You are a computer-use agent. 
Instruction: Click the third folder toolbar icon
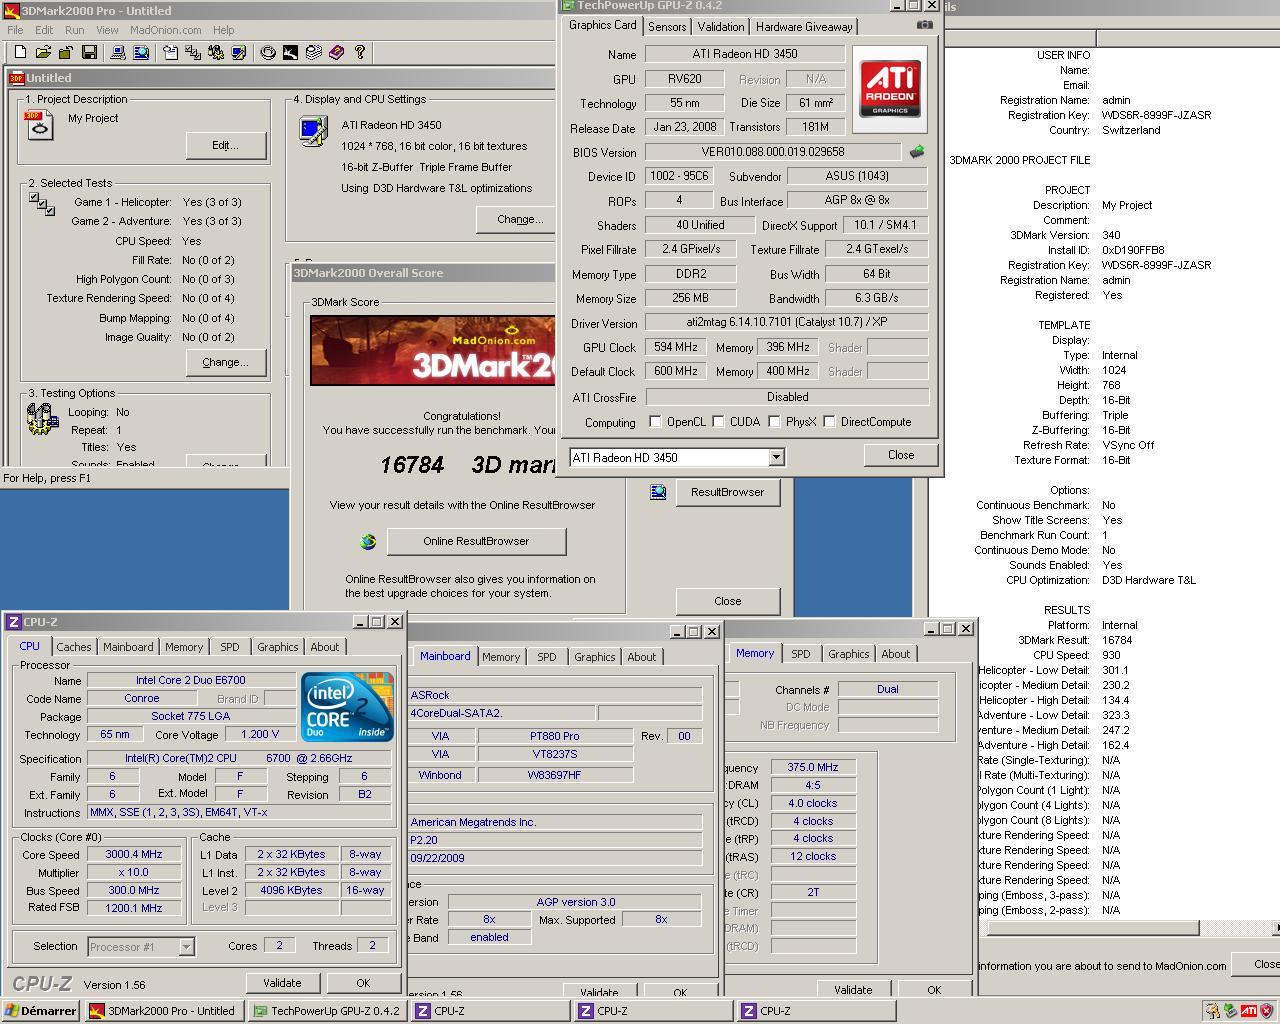pyautogui.click(x=66, y=52)
